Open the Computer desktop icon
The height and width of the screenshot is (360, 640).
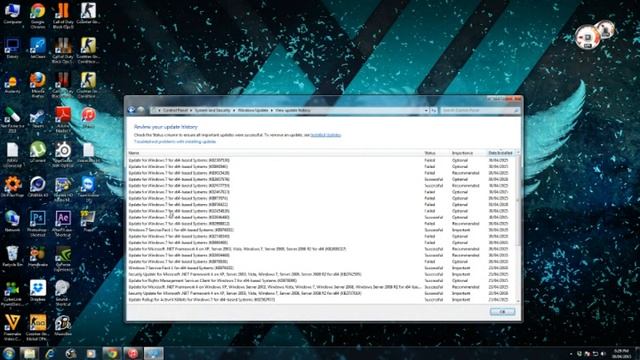coord(12,13)
